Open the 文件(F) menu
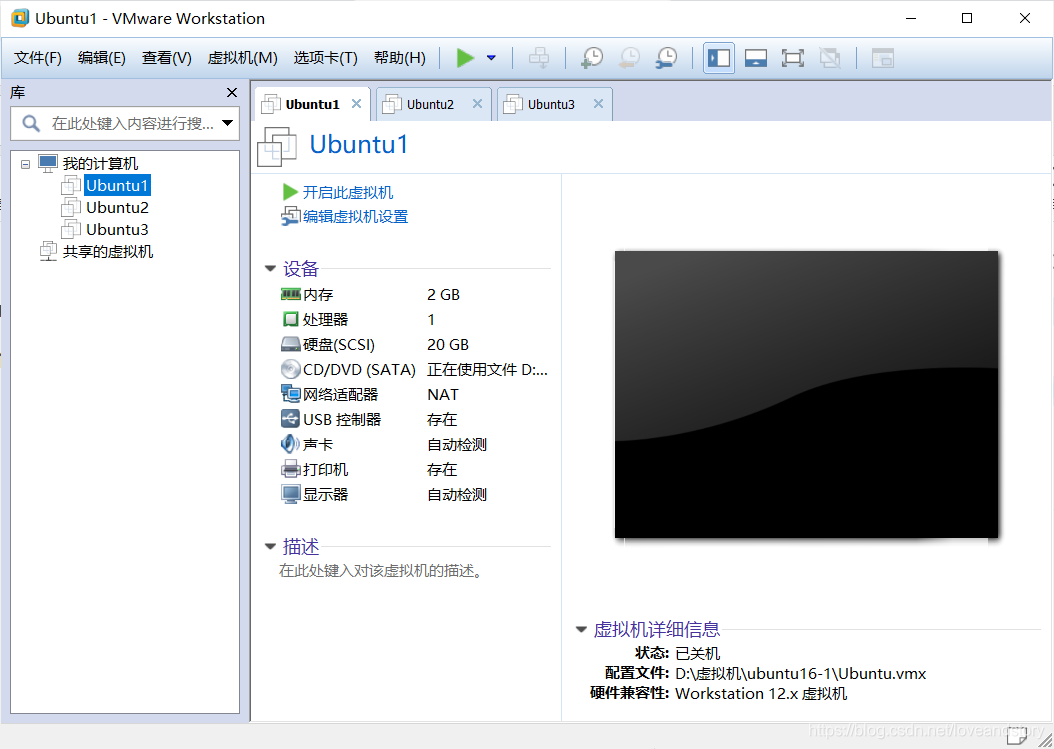Image resolution: width=1054 pixels, height=749 pixels. pyautogui.click(x=38, y=58)
